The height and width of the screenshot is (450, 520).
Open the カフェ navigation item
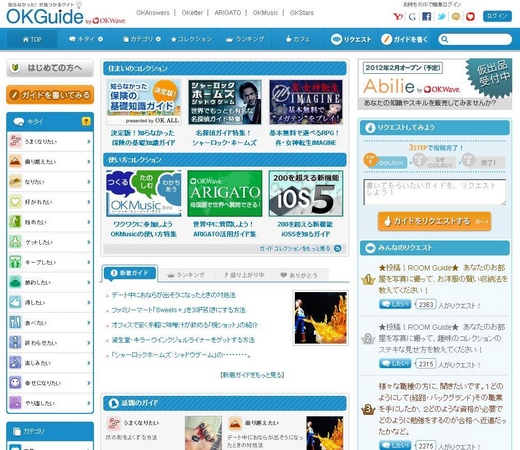298,39
